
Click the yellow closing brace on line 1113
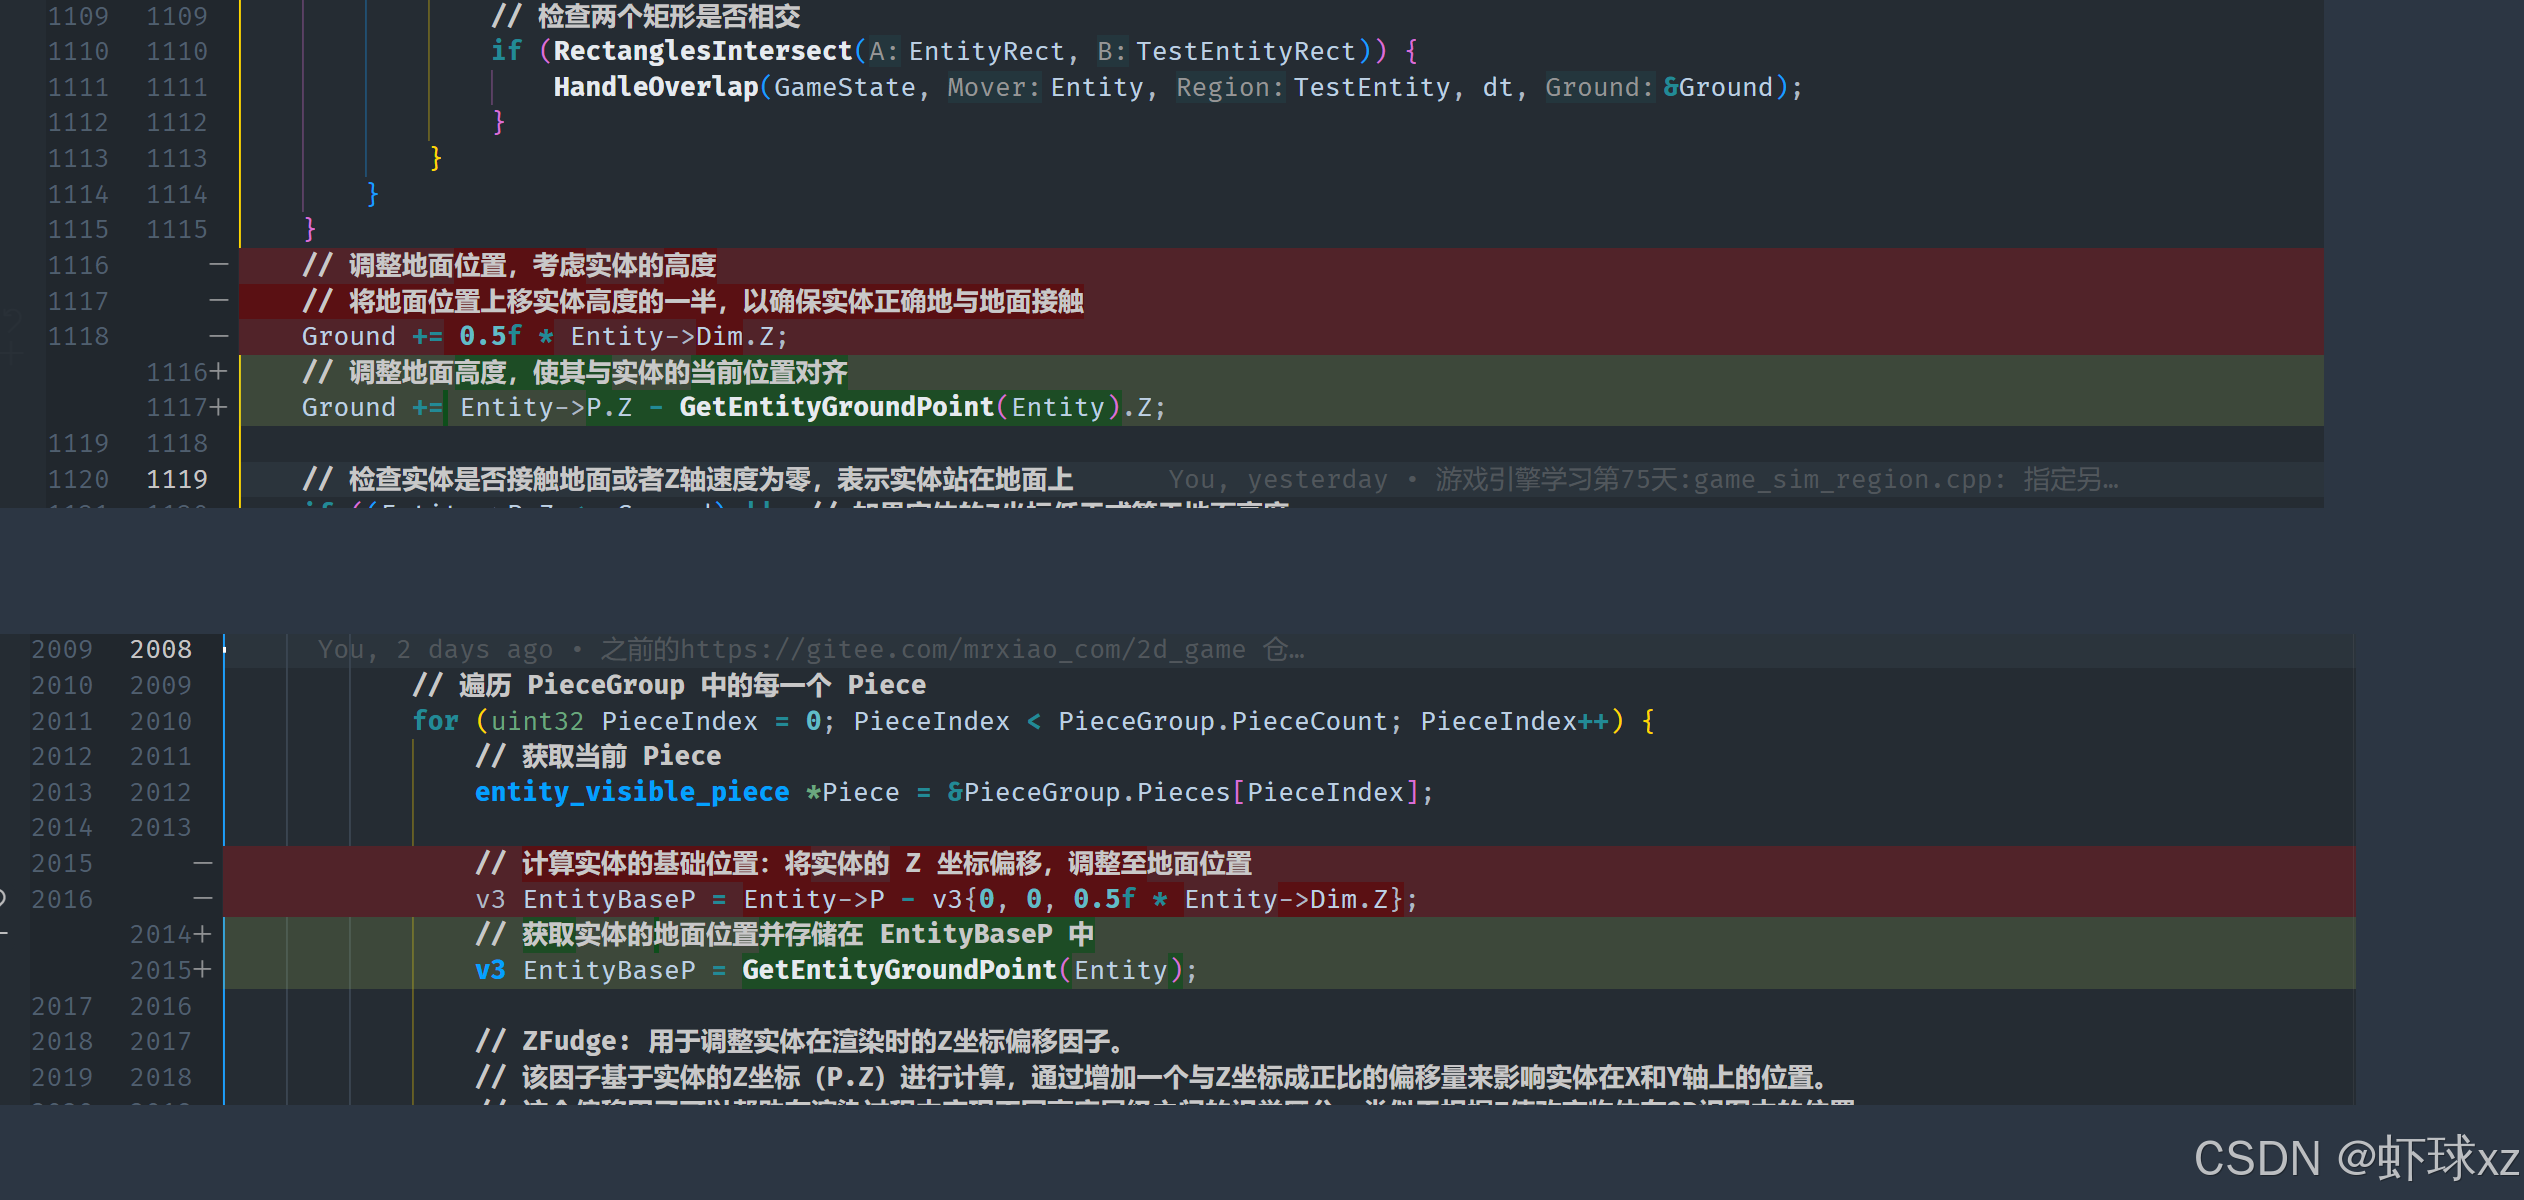click(435, 158)
